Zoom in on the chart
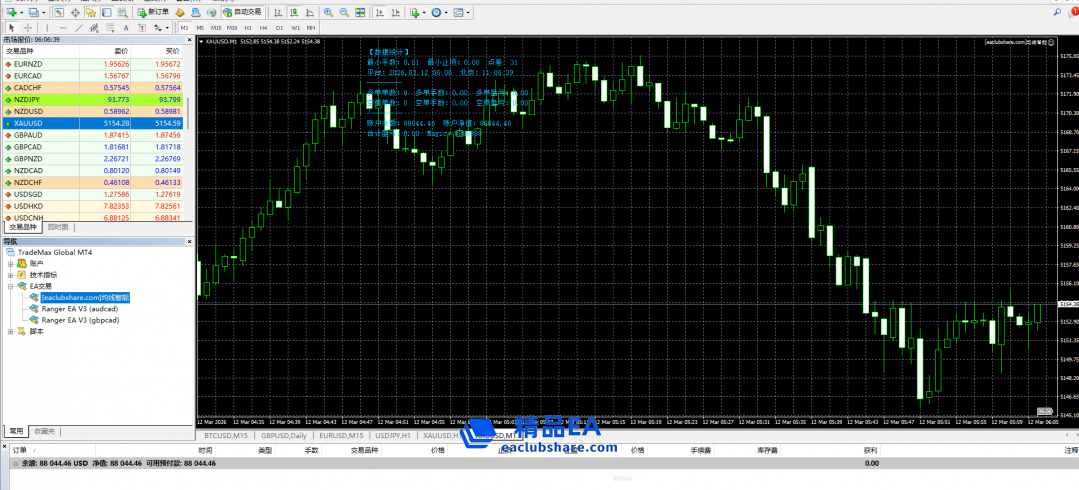The width and height of the screenshot is (1079, 490). [x=328, y=12]
